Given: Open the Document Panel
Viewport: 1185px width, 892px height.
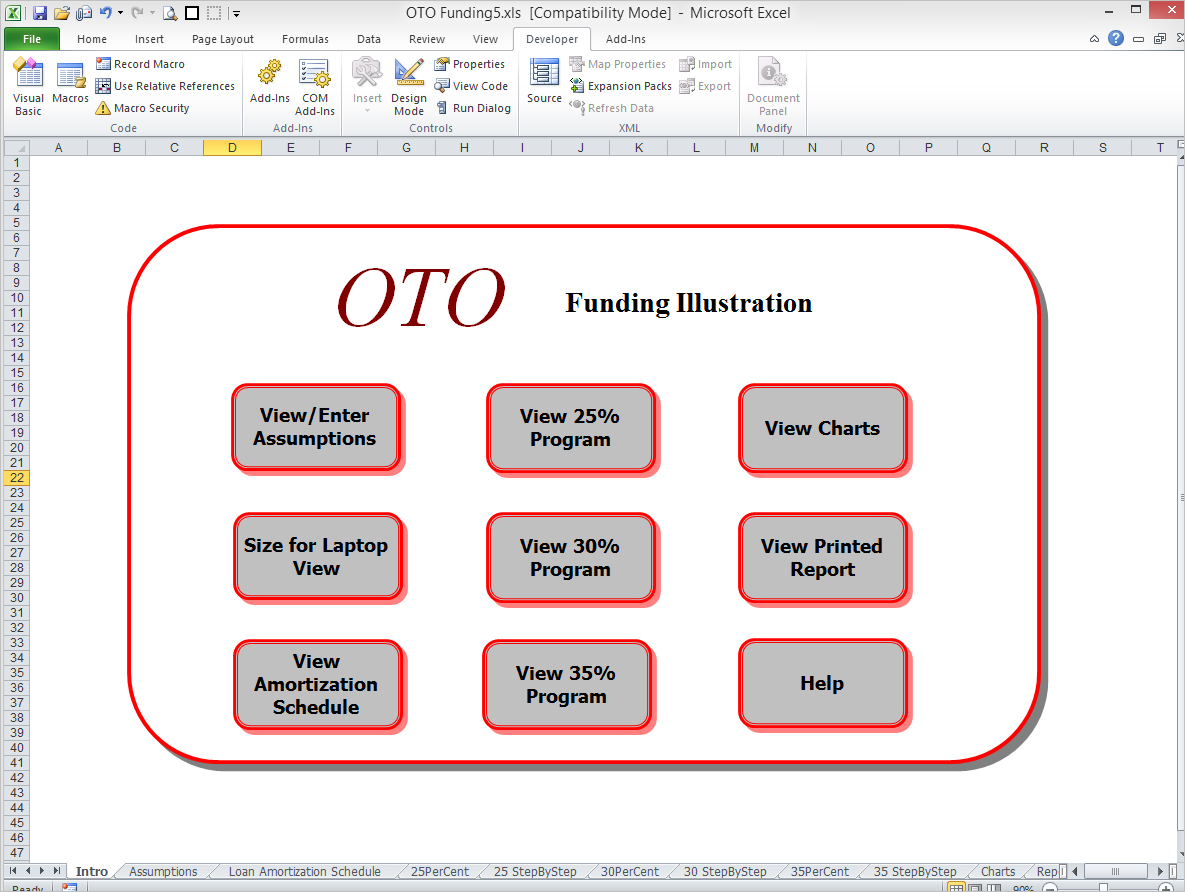Looking at the screenshot, I should [x=773, y=87].
